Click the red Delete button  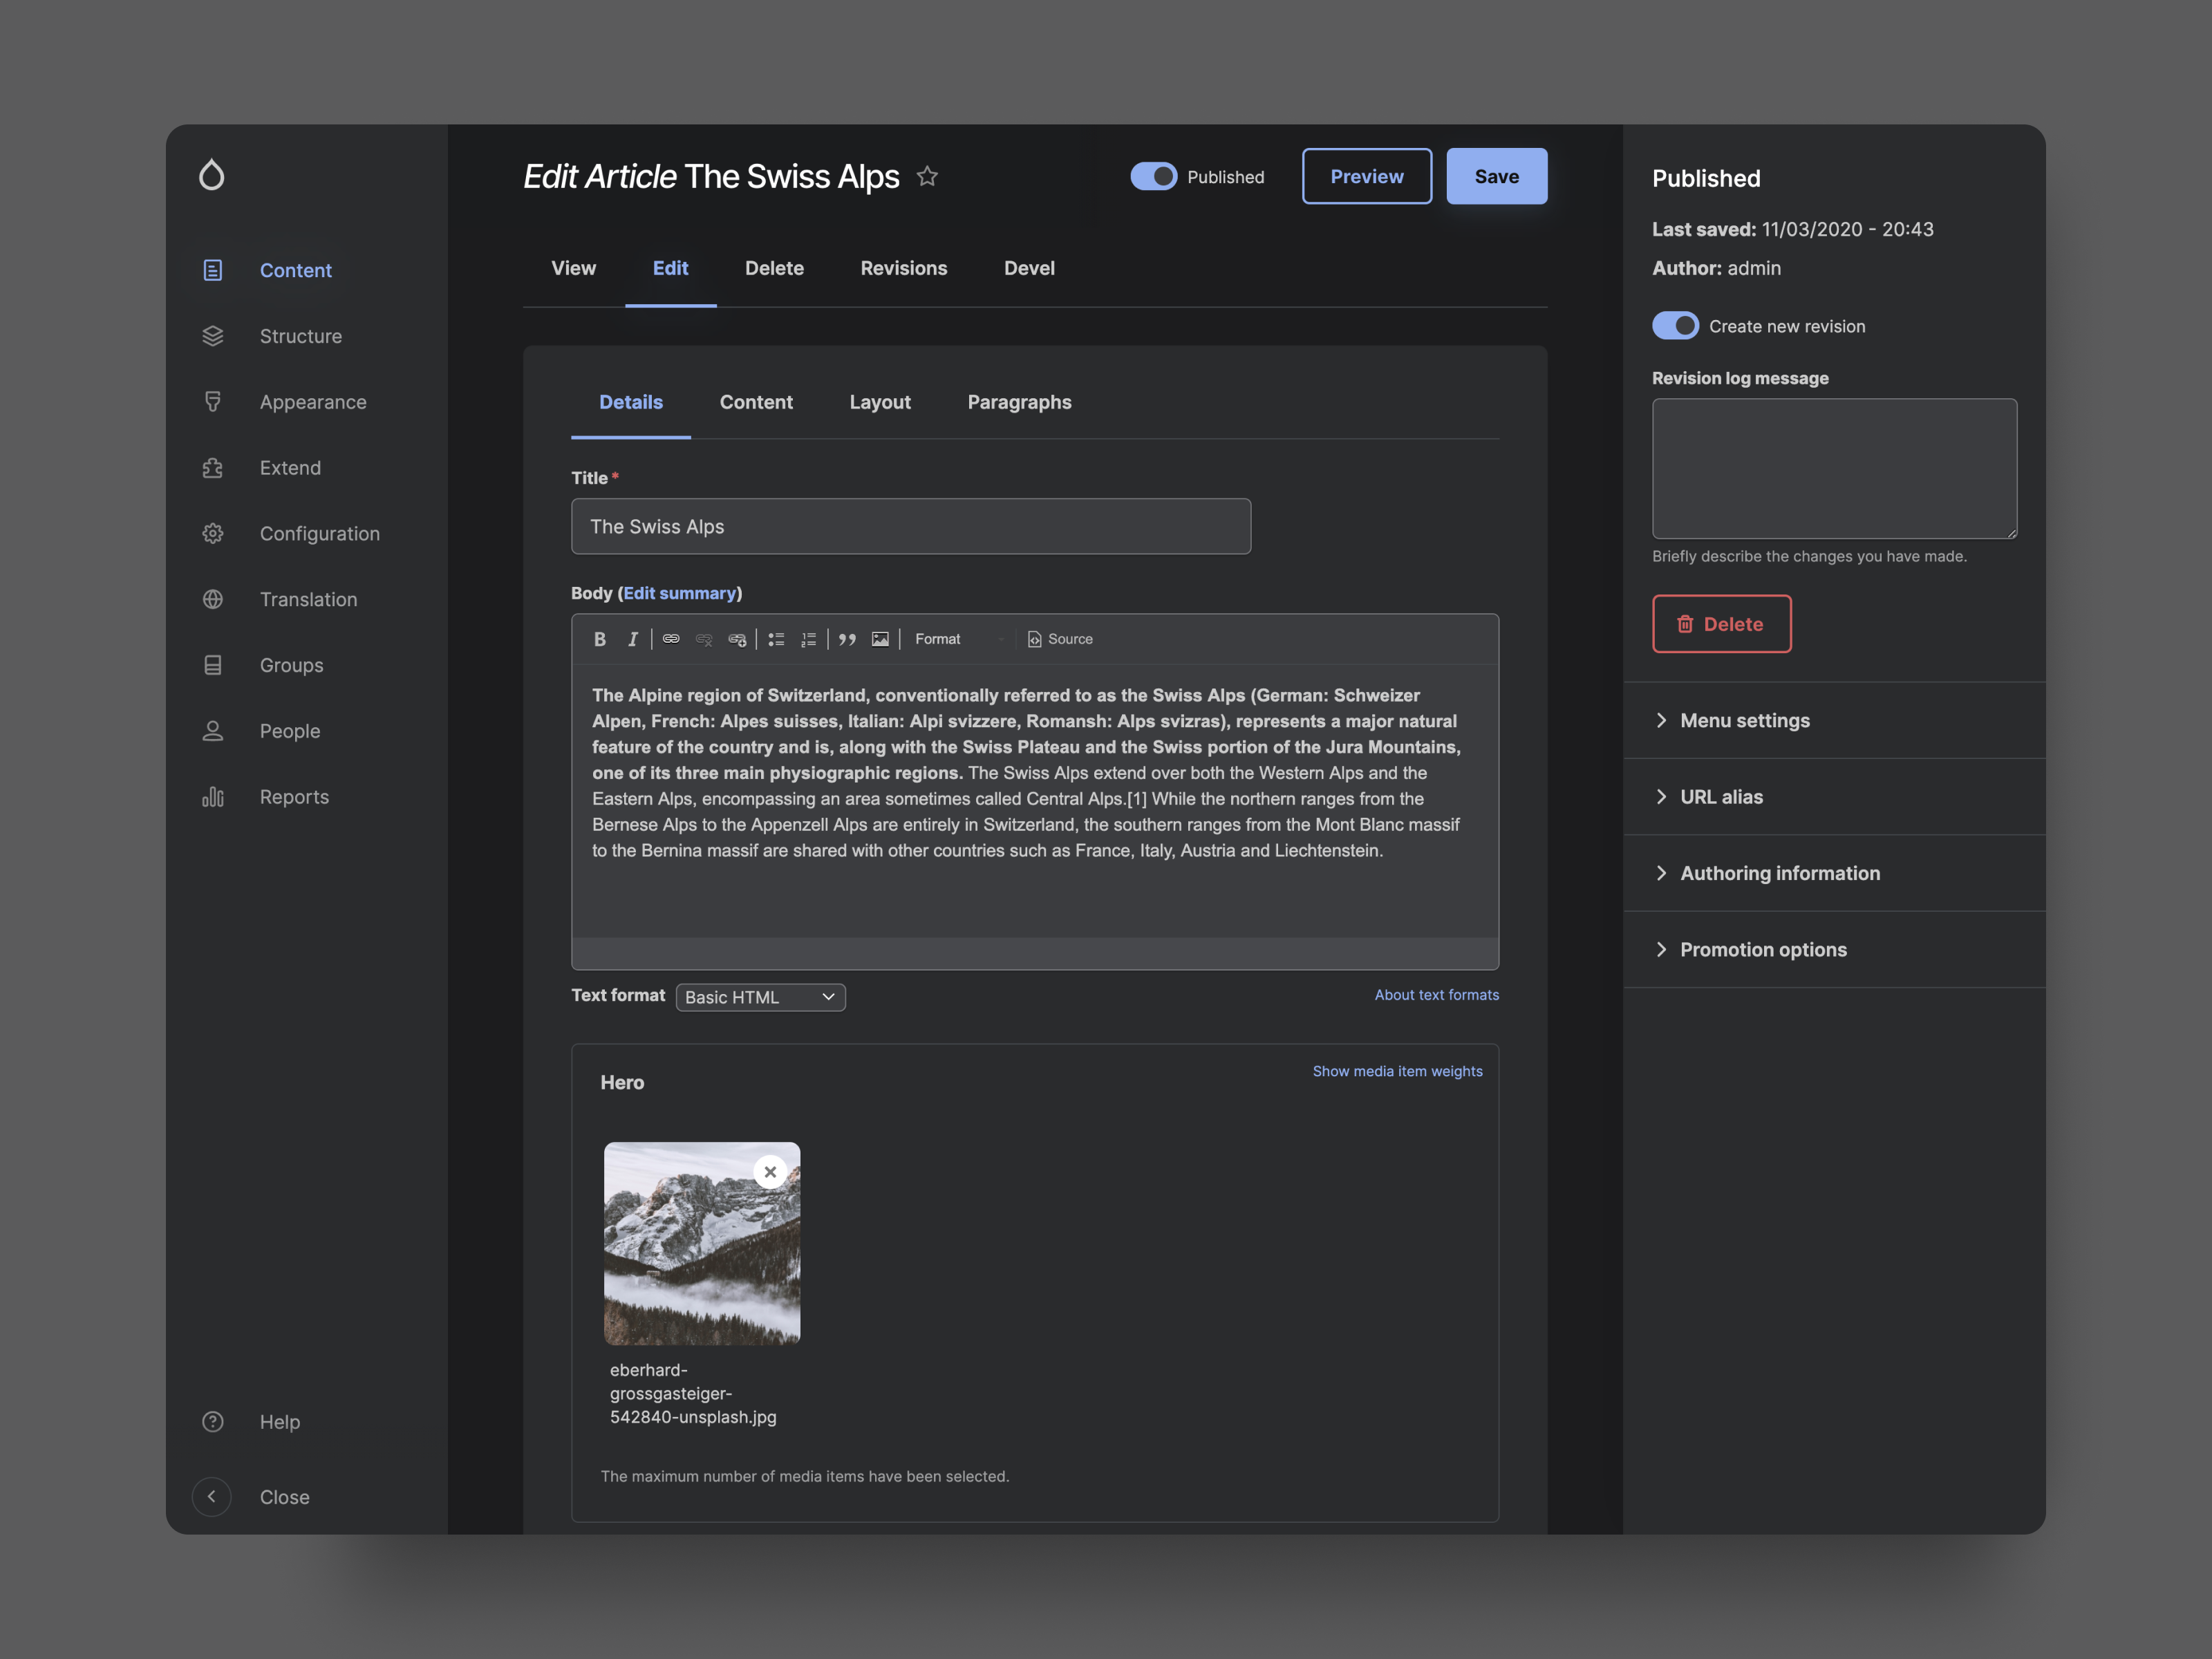1721,624
